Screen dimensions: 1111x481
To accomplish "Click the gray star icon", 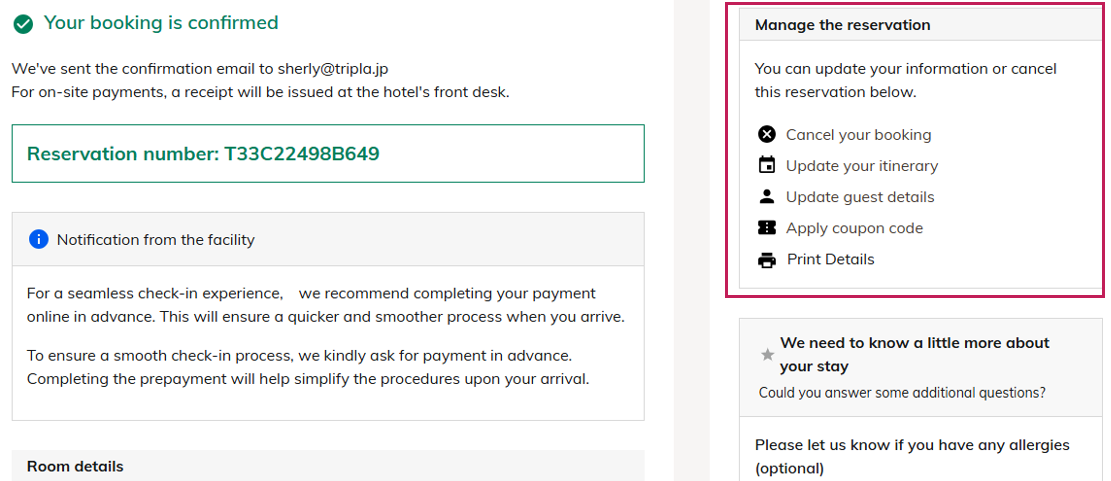I will click(767, 354).
